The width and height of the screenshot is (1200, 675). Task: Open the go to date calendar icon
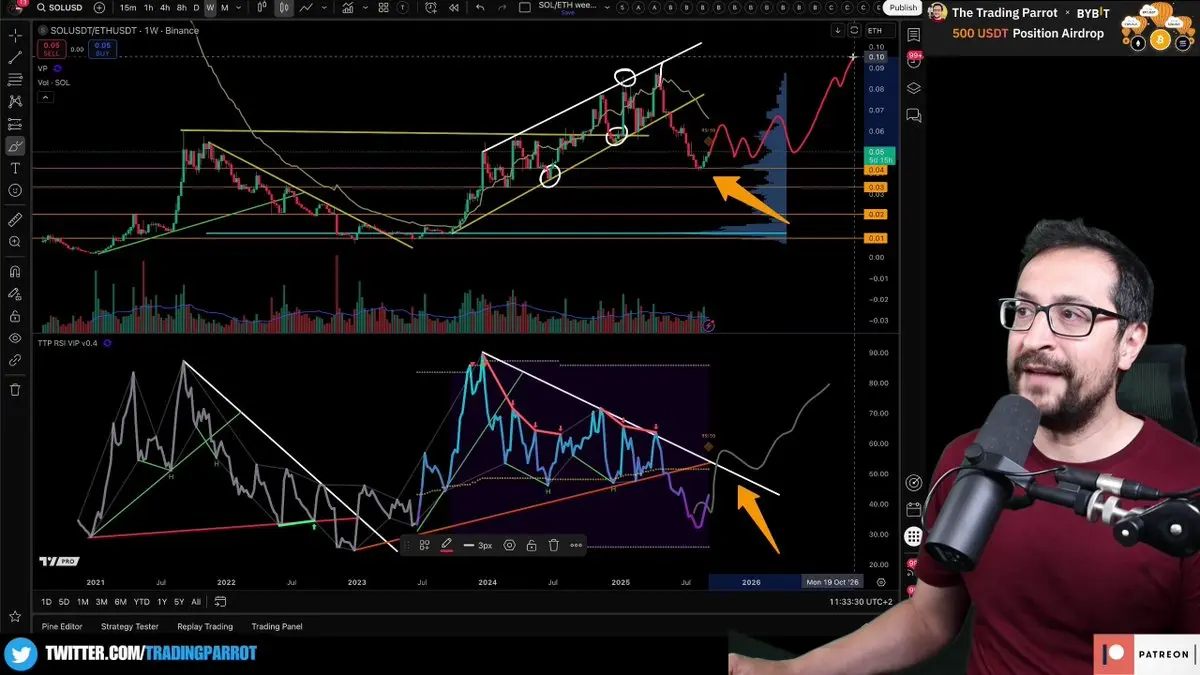point(220,601)
